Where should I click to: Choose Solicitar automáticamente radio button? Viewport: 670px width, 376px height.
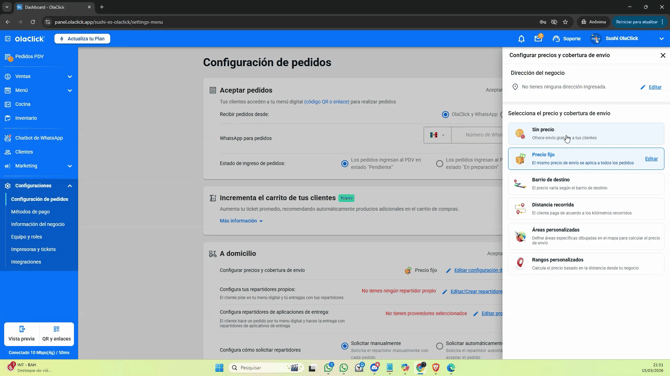pos(439,346)
